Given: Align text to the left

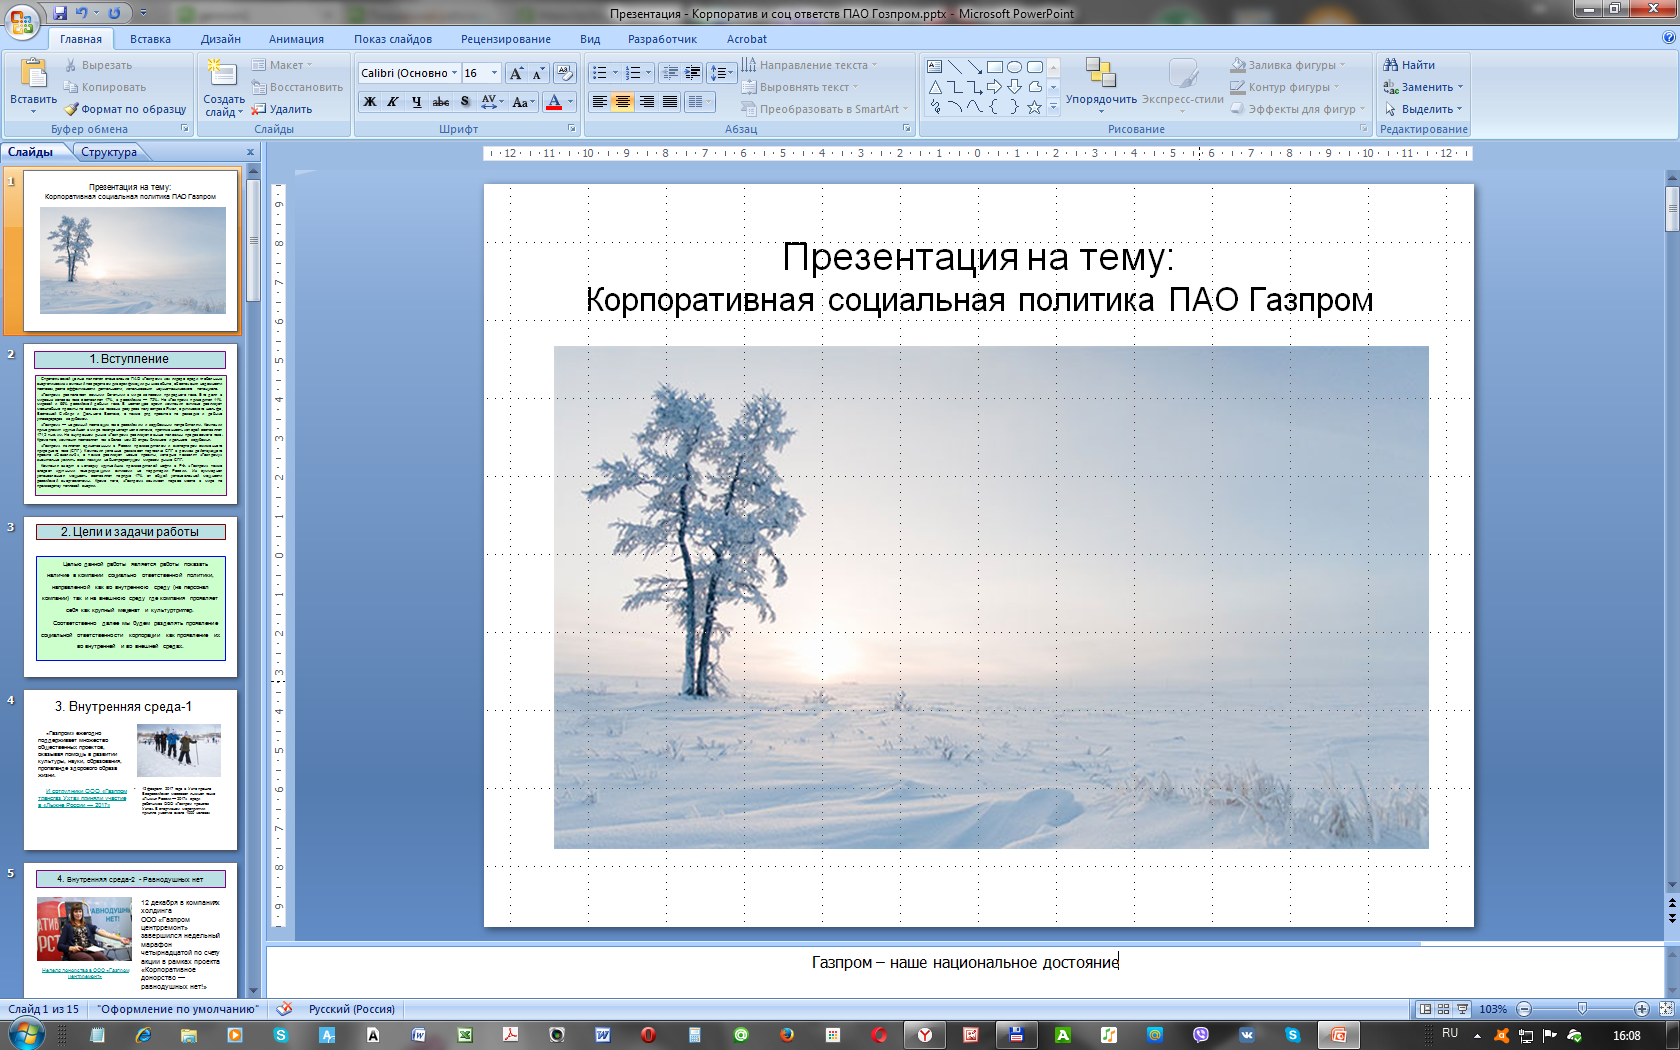Looking at the screenshot, I should (x=599, y=102).
